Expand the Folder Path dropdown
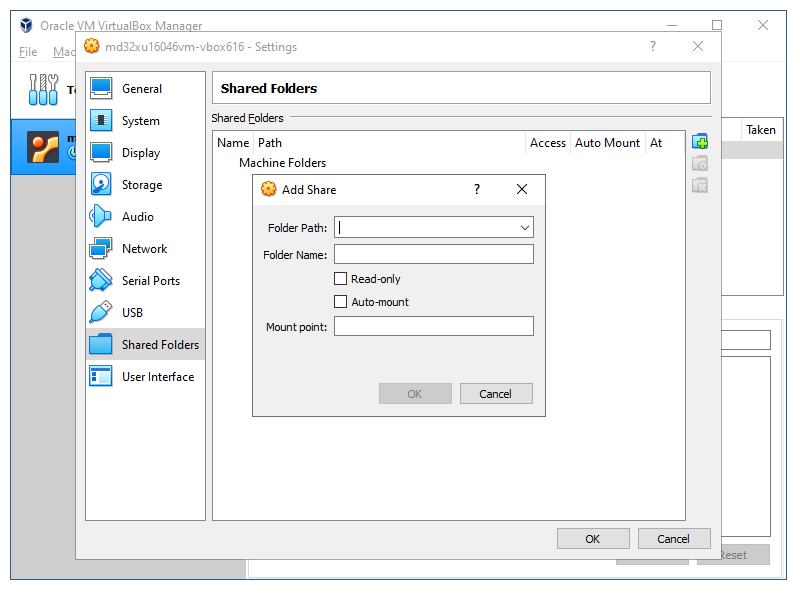This screenshot has height=600, width=800. 524,228
